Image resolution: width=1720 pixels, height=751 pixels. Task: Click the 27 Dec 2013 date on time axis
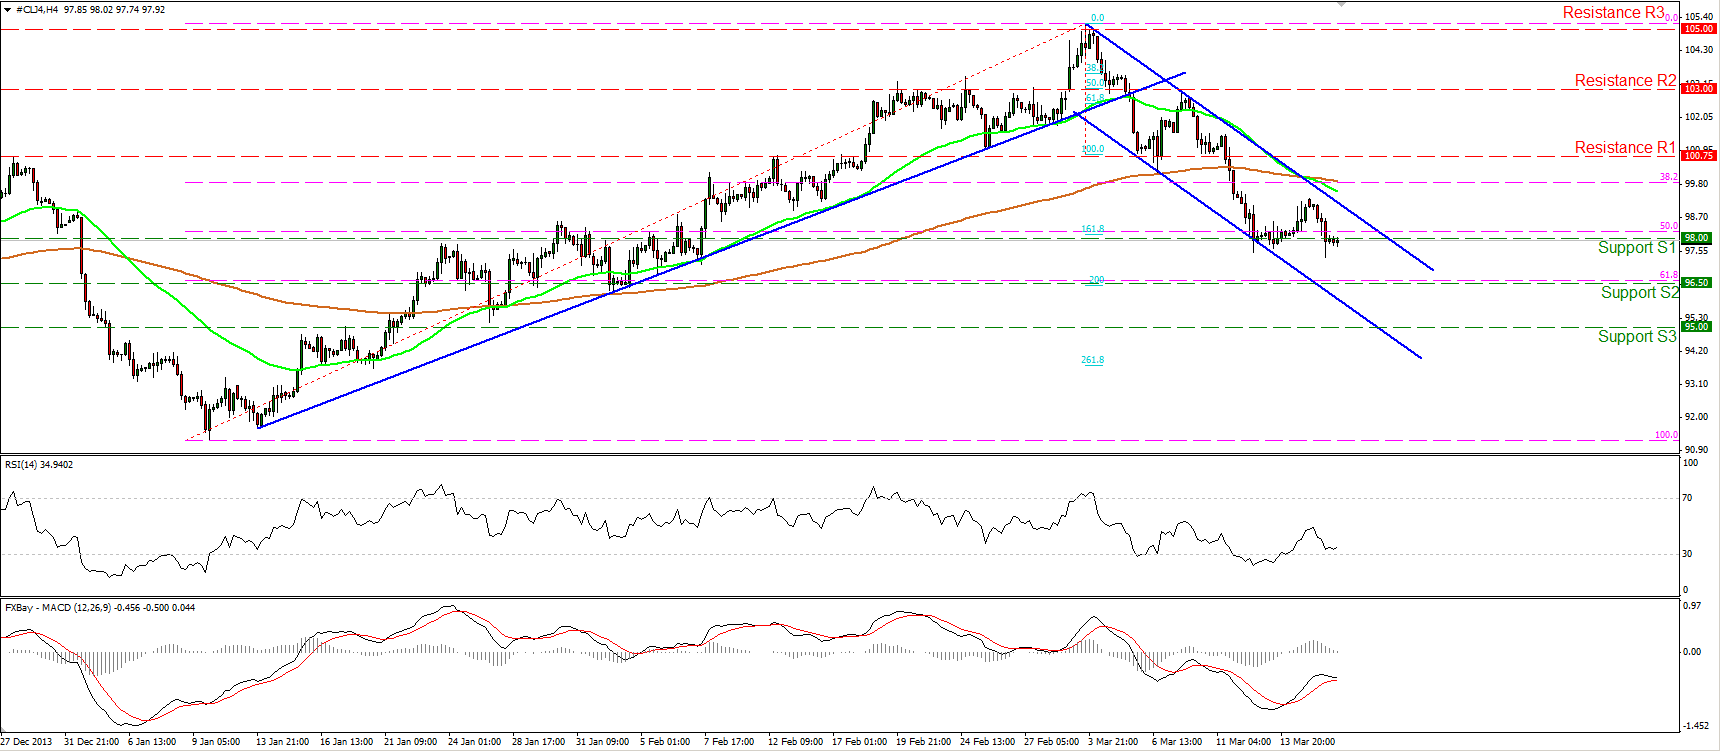27,742
